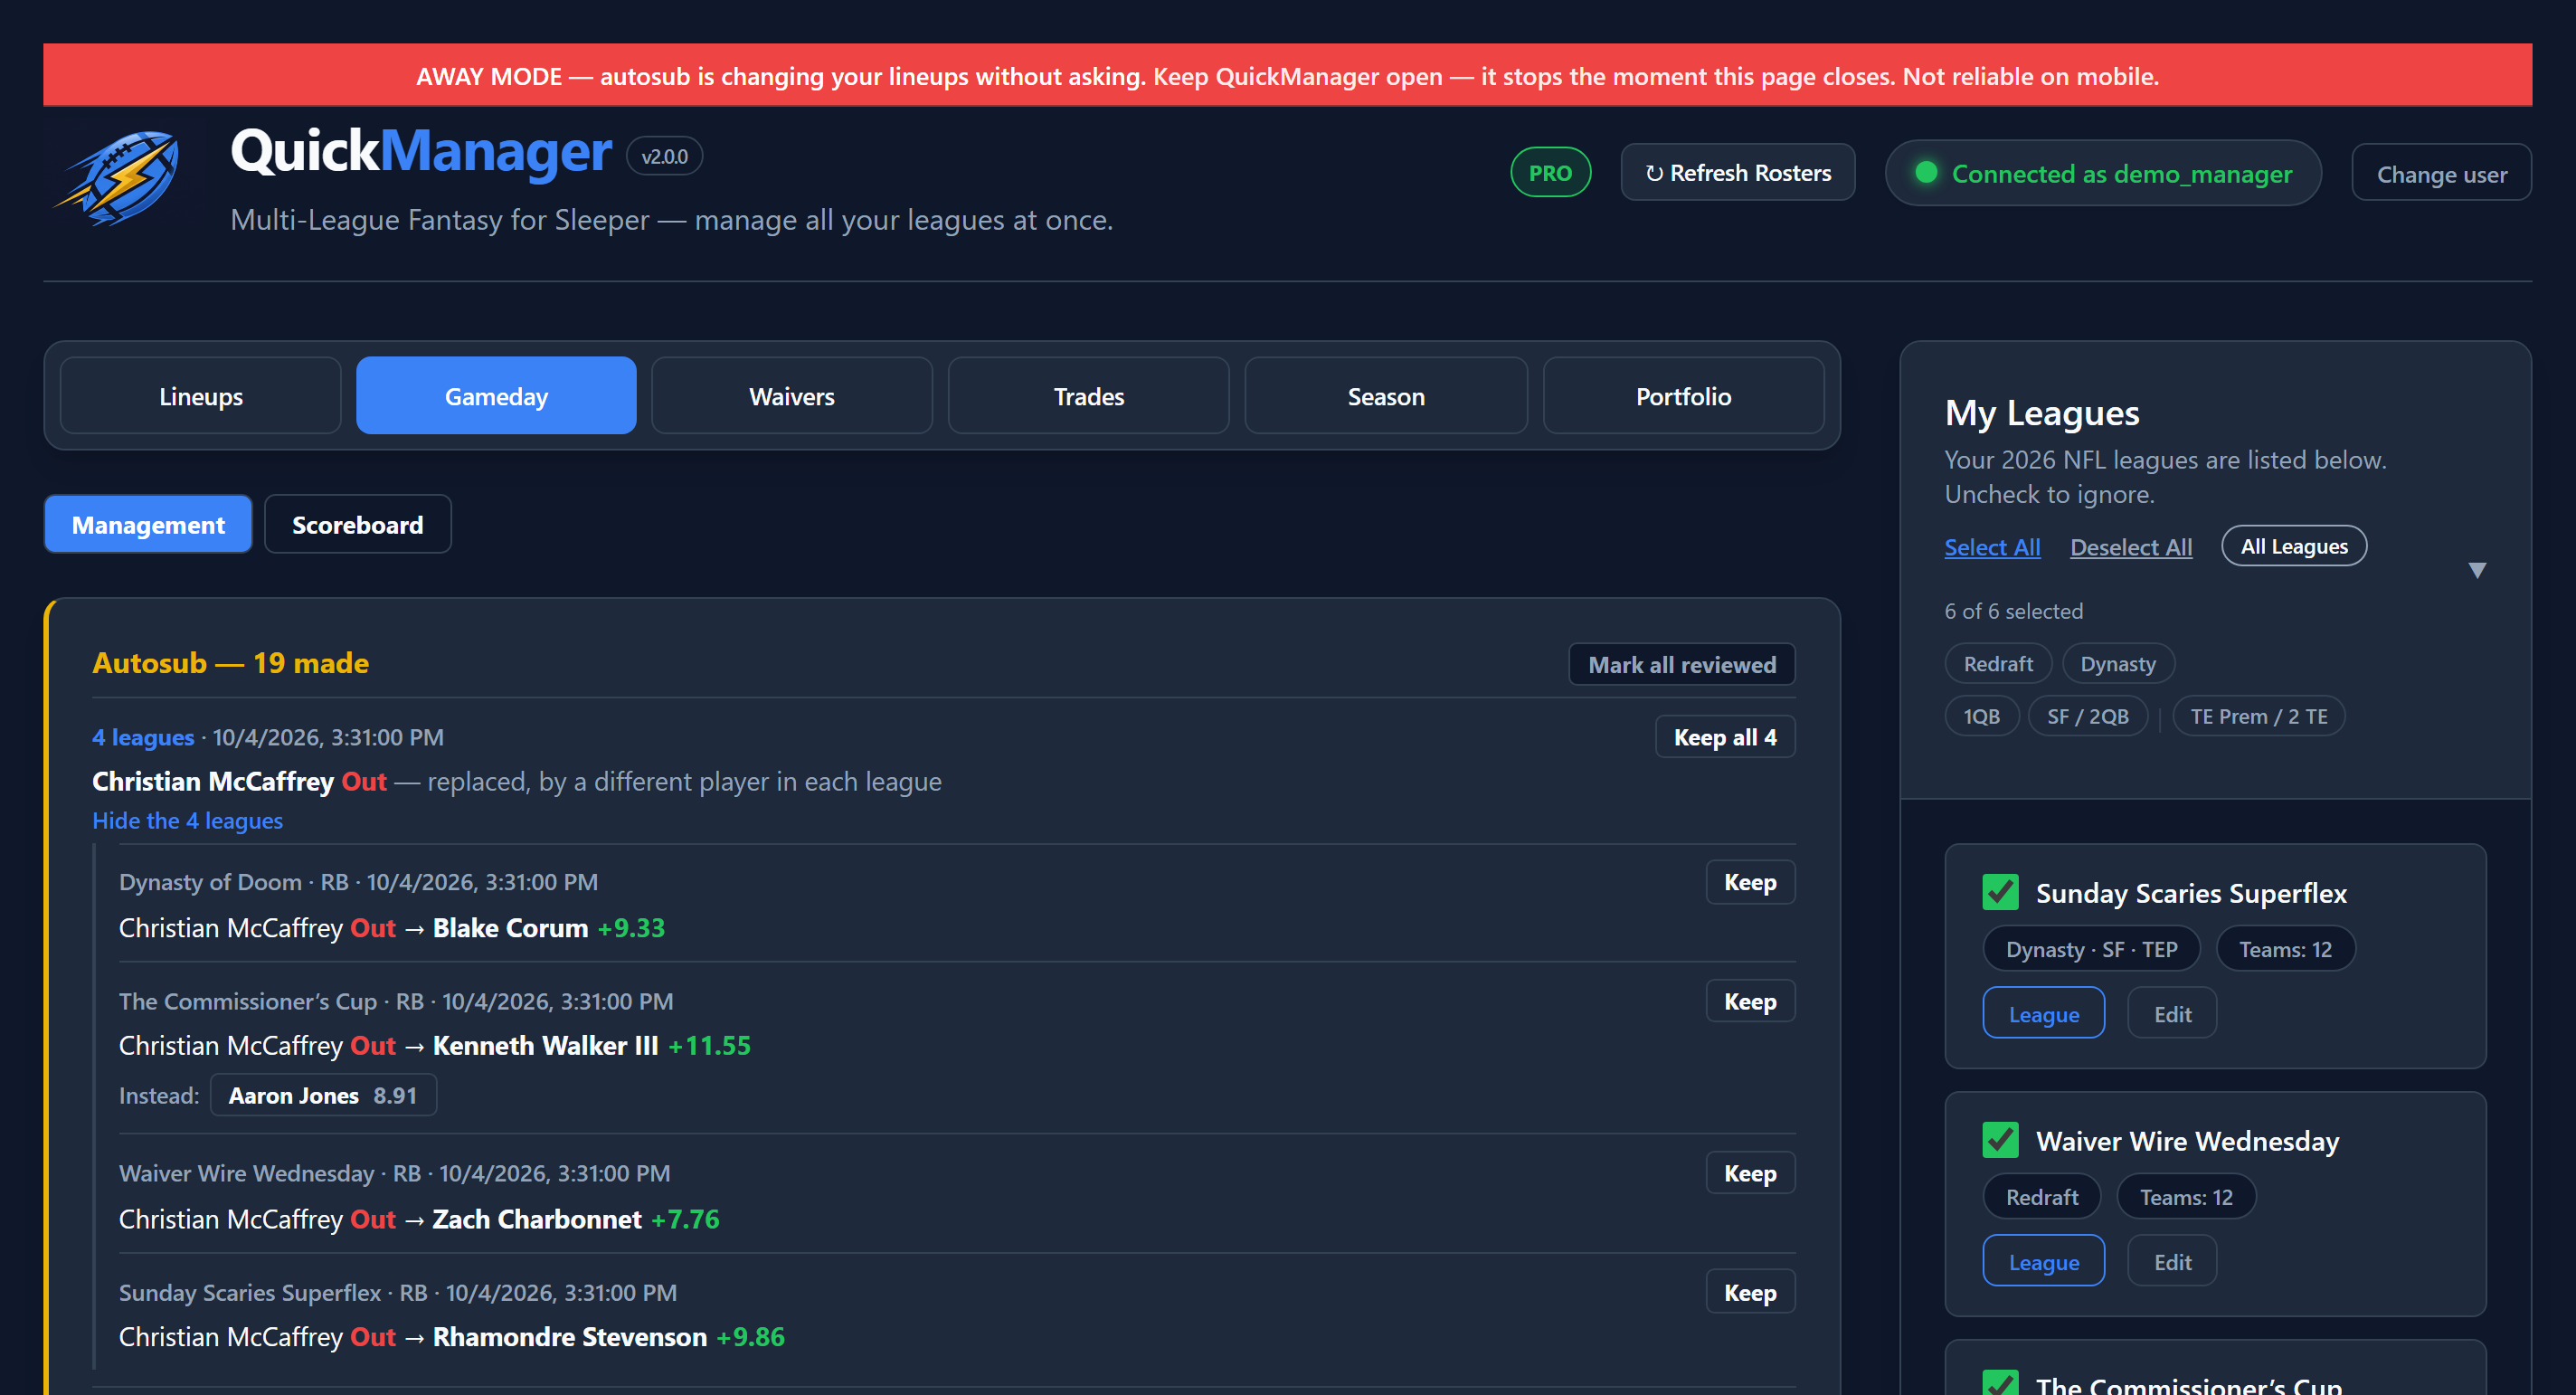This screenshot has height=1395, width=2576.
Task: Open League for Waiver Wire Wednesday
Action: 2043,1261
